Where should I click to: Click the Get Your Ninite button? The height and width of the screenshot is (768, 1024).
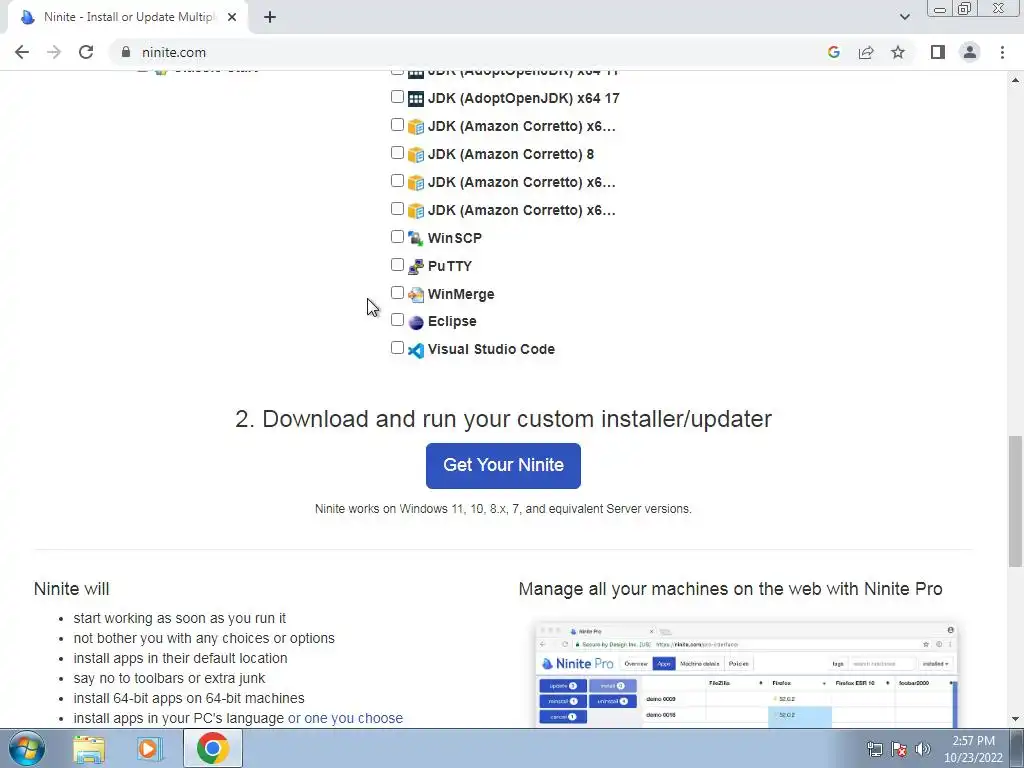(x=503, y=466)
